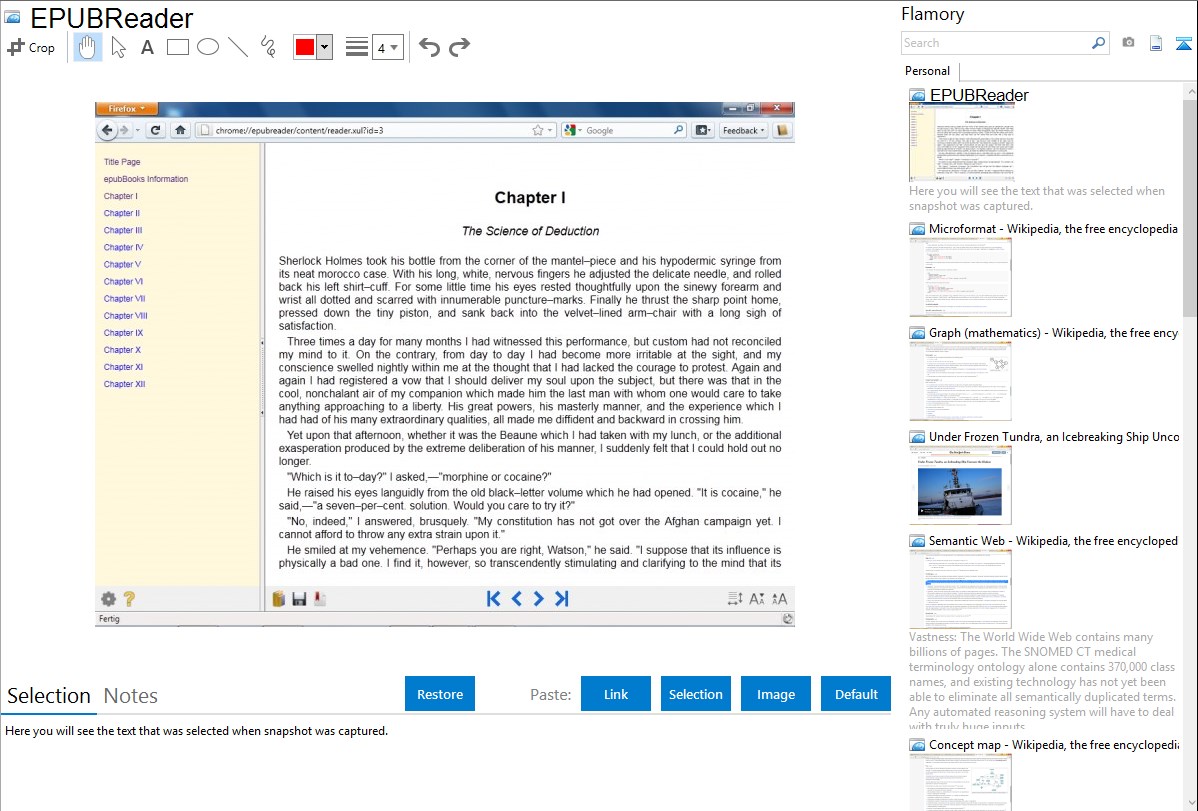Switch to the Notes tab
Image resolution: width=1198 pixels, height=811 pixels.
click(131, 696)
